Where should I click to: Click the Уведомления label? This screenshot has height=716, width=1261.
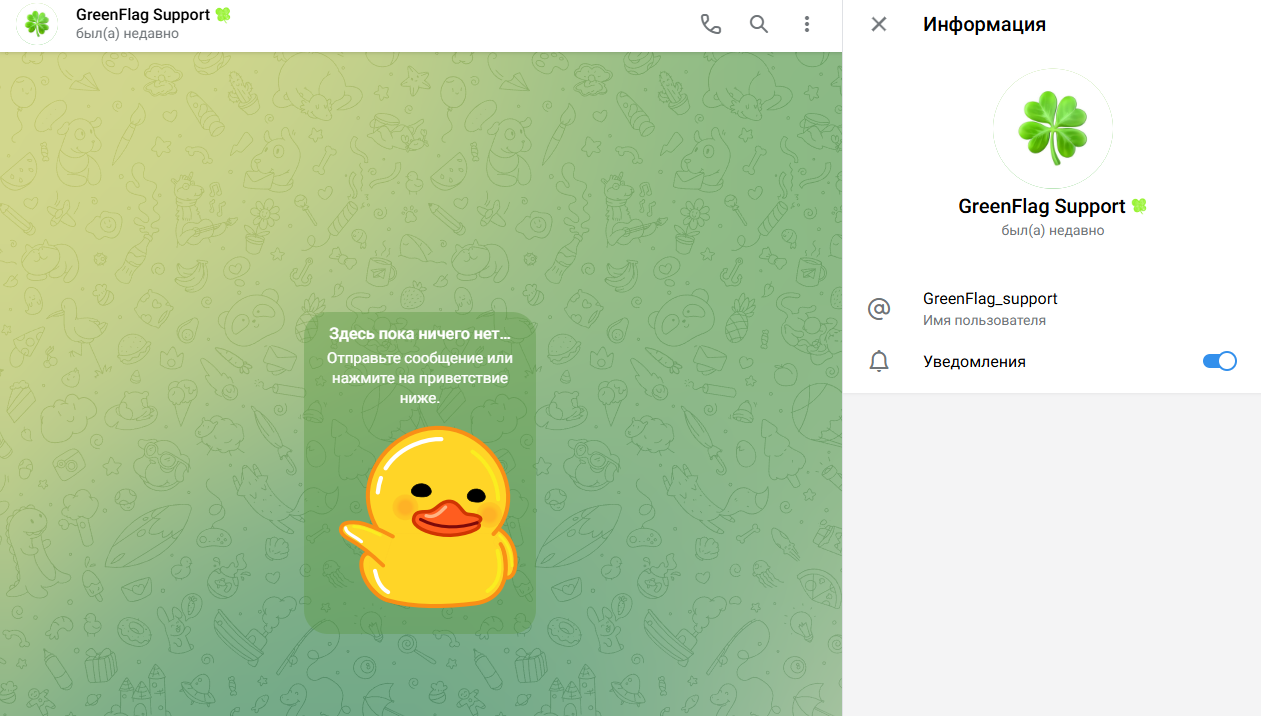click(x=974, y=362)
